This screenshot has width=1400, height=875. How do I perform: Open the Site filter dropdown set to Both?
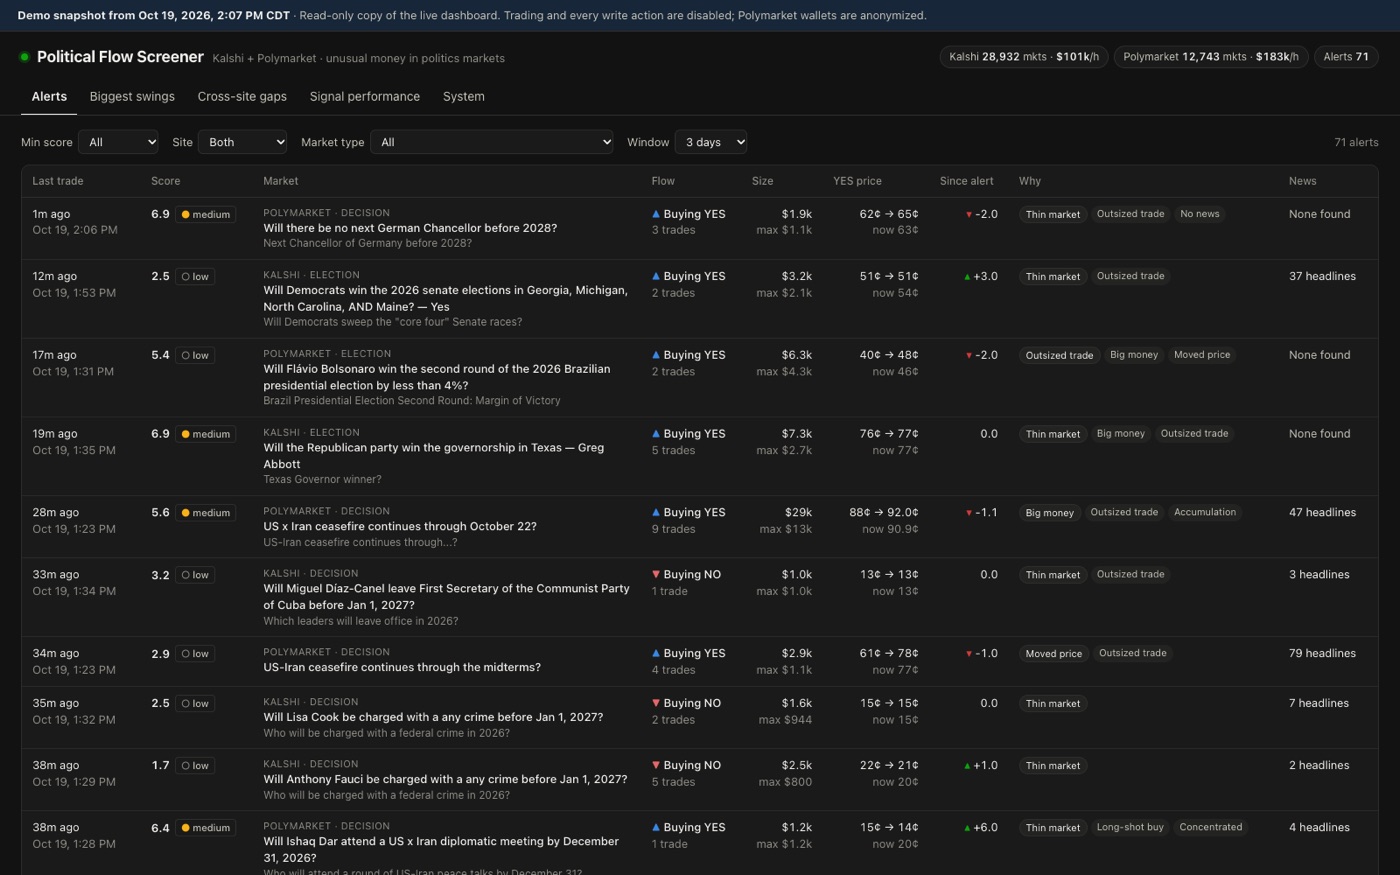coord(243,142)
